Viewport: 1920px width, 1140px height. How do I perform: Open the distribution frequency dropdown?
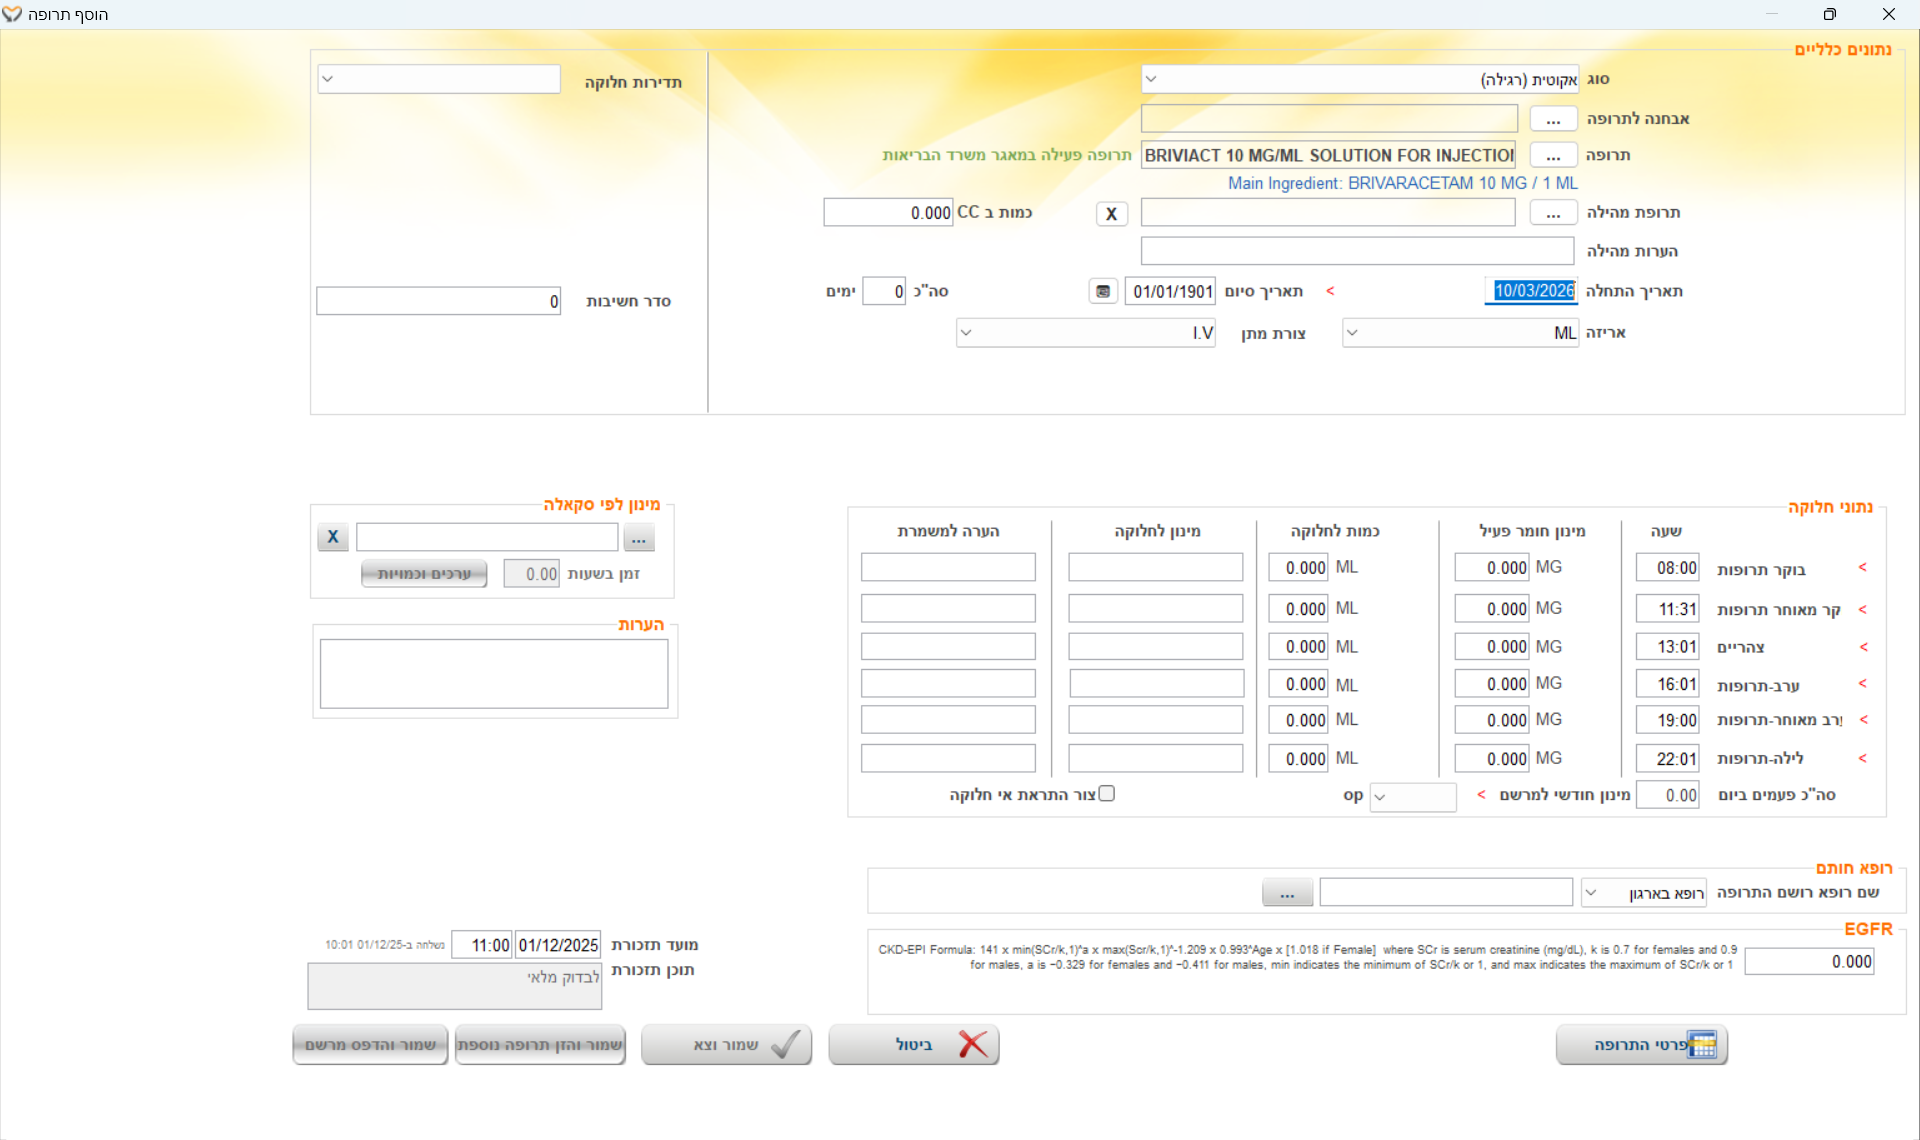tap(328, 79)
